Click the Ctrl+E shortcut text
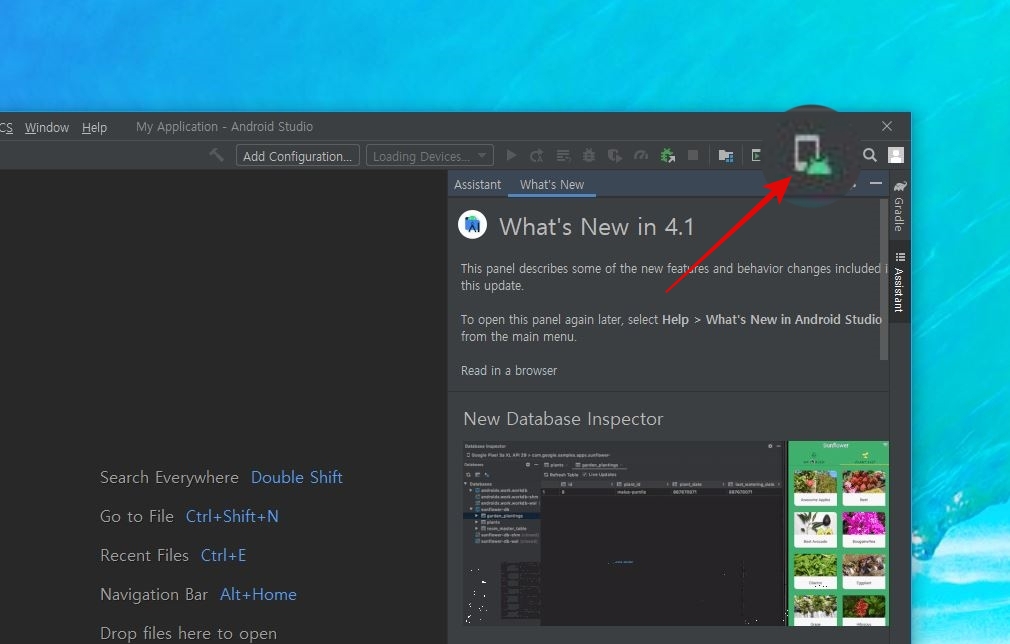1010x644 pixels. pyautogui.click(x=224, y=555)
